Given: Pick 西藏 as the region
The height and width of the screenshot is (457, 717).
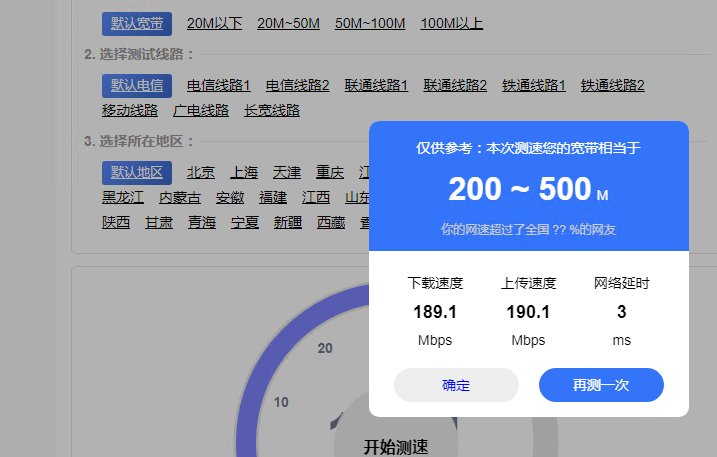Looking at the screenshot, I should click(x=331, y=223).
